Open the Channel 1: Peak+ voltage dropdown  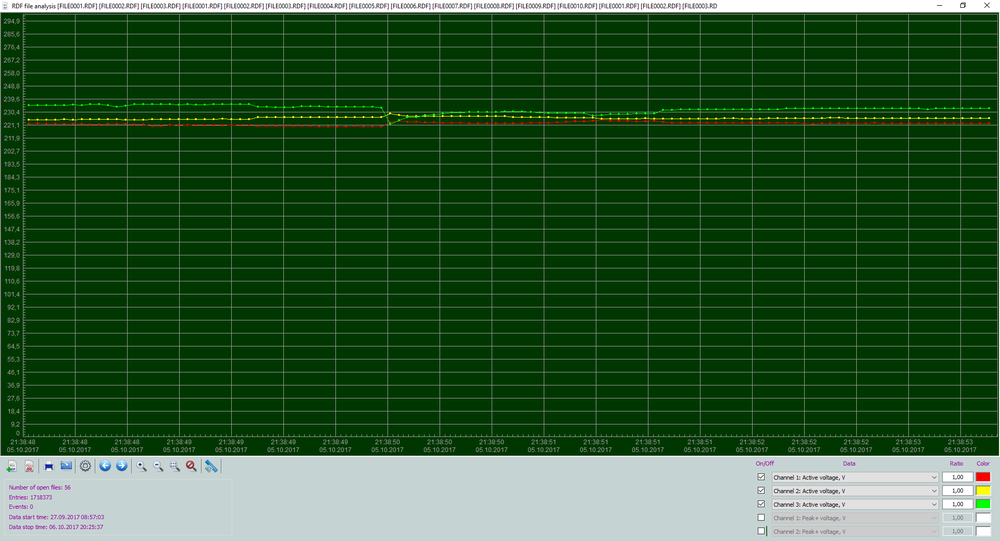(855, 518)
